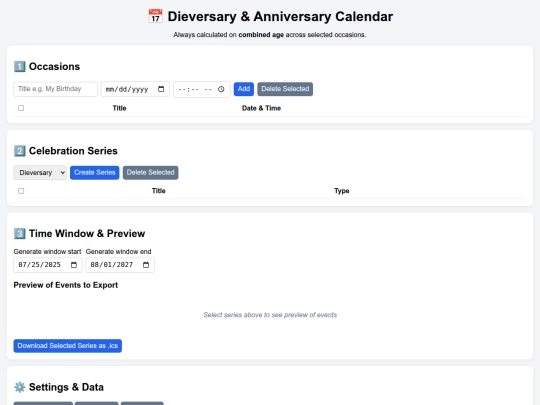Click number one badge beside Occasions
Screen dimensions: 540x405
tap(20, 66)
